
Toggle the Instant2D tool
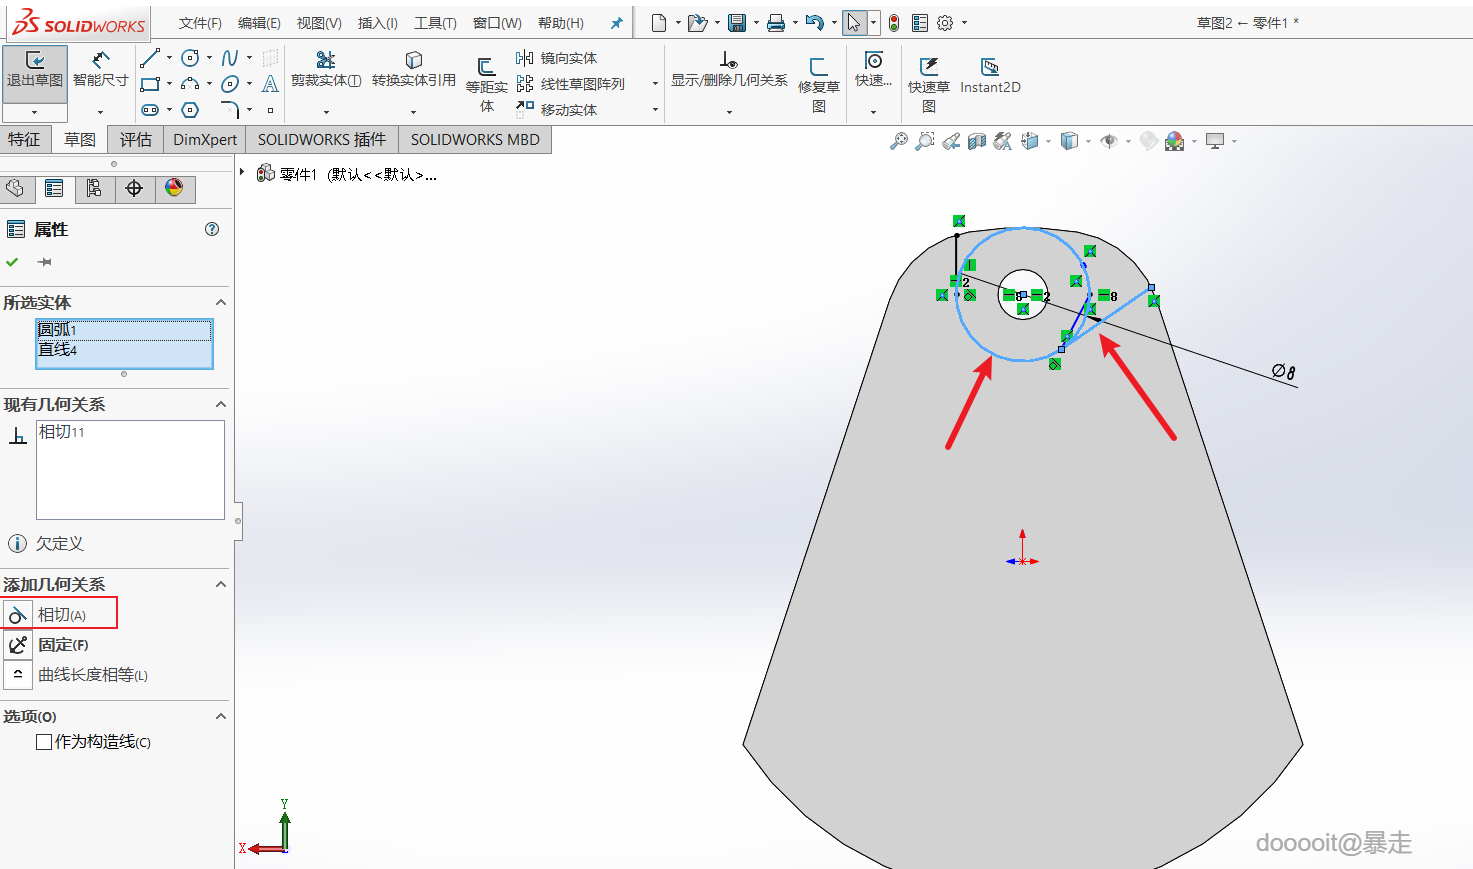click(x=990, y=75)
